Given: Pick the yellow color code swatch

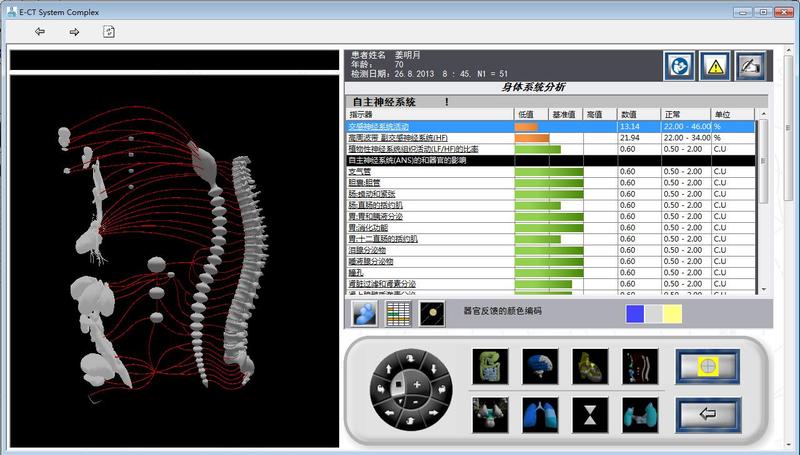Looking at the screenshot, I should click(672, 314).
